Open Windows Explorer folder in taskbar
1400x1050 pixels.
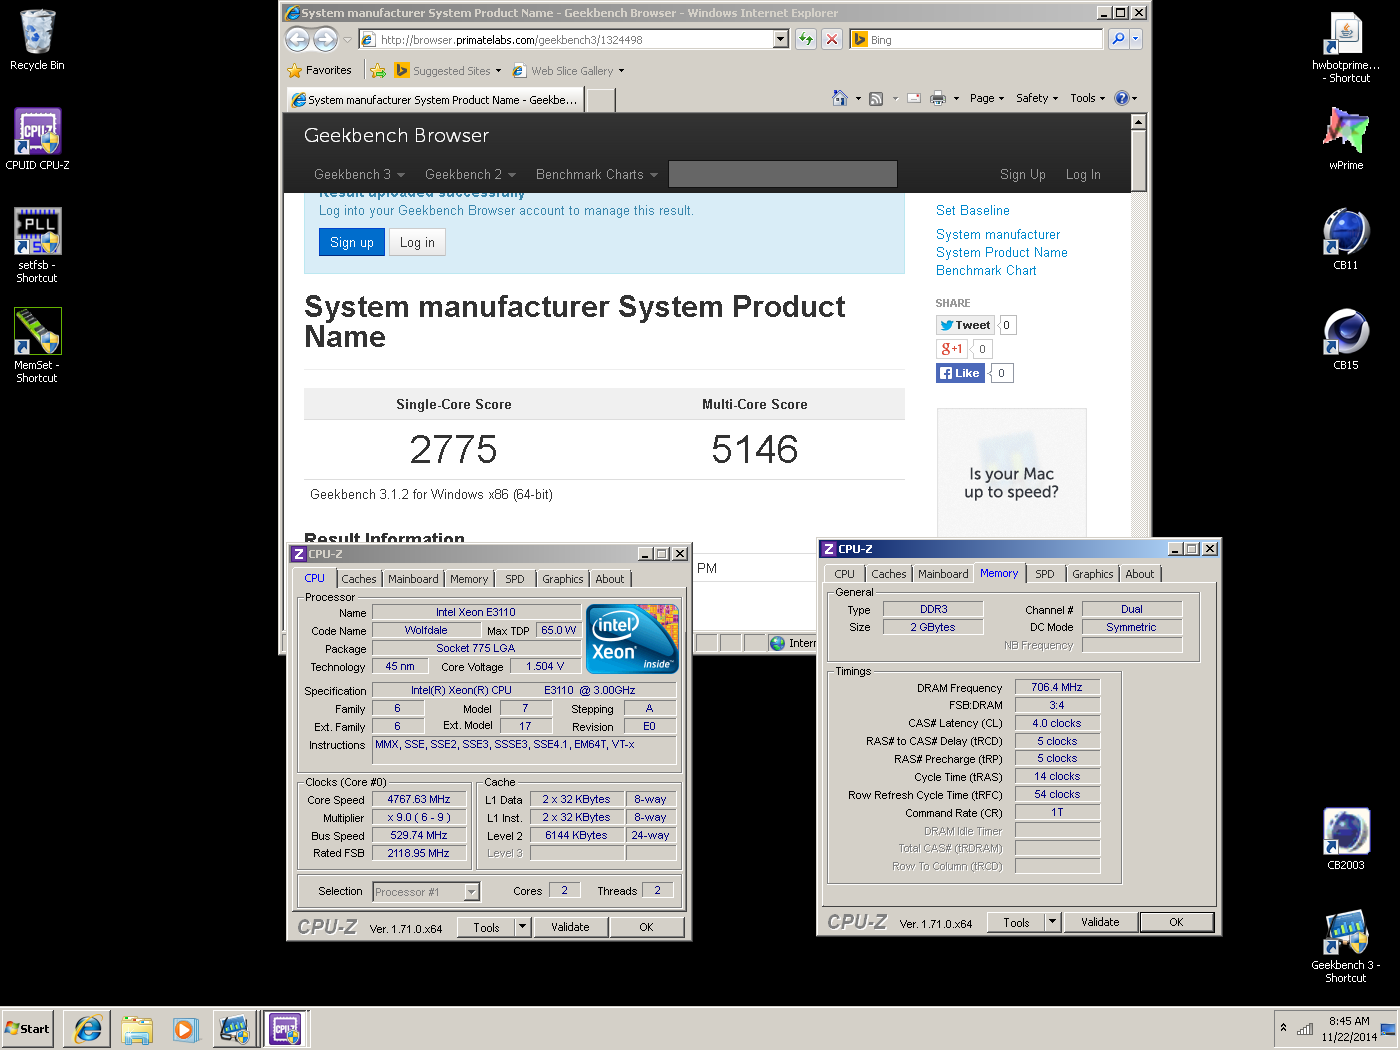tap(137, 1028)
